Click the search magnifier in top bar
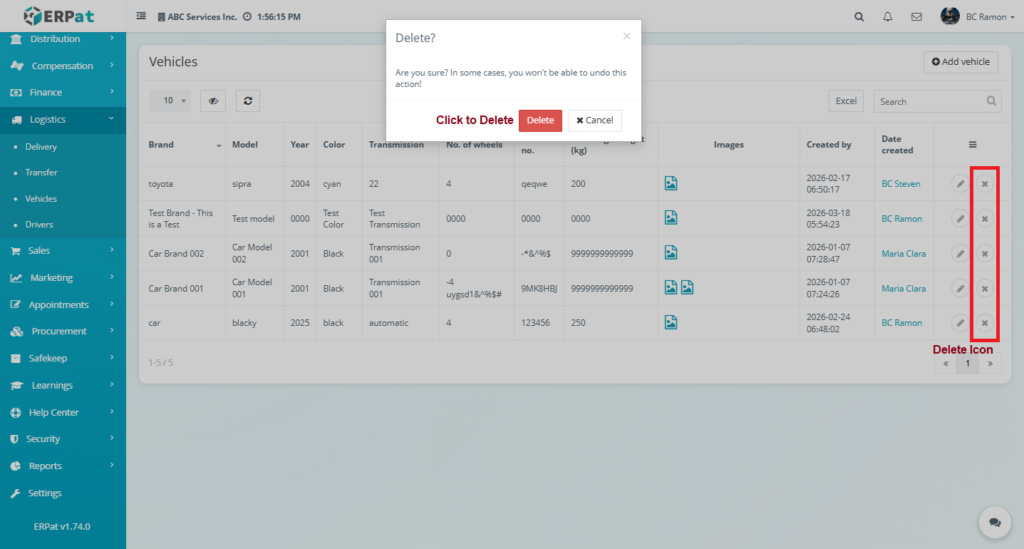 pos(859,17)
